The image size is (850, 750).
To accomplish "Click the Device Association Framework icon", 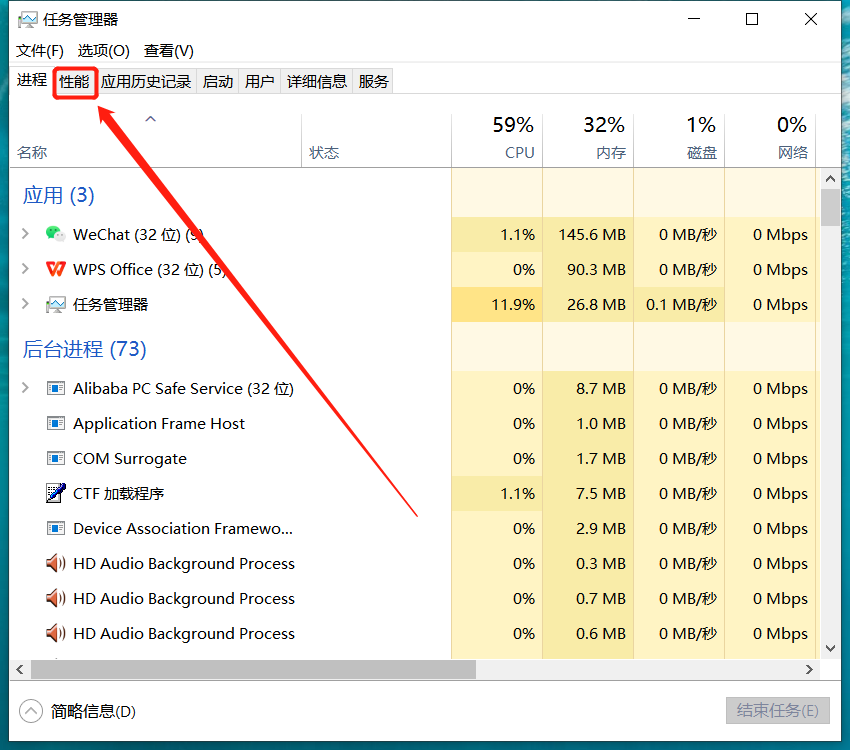I will [x=55, y=528].
